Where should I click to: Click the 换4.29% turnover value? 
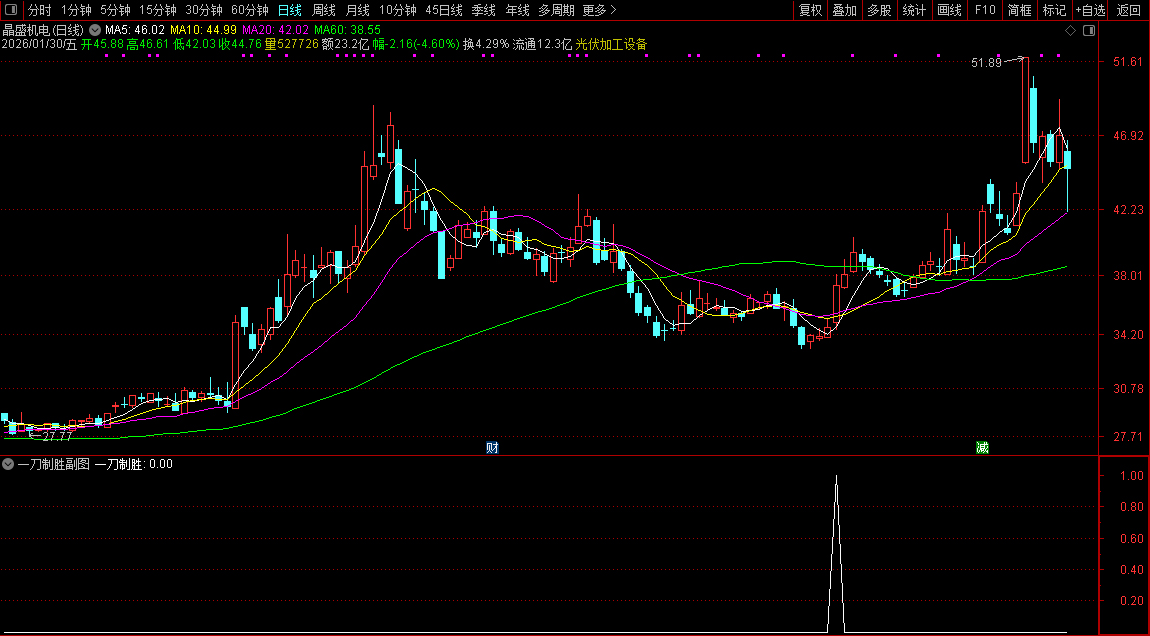coord(486,44)
